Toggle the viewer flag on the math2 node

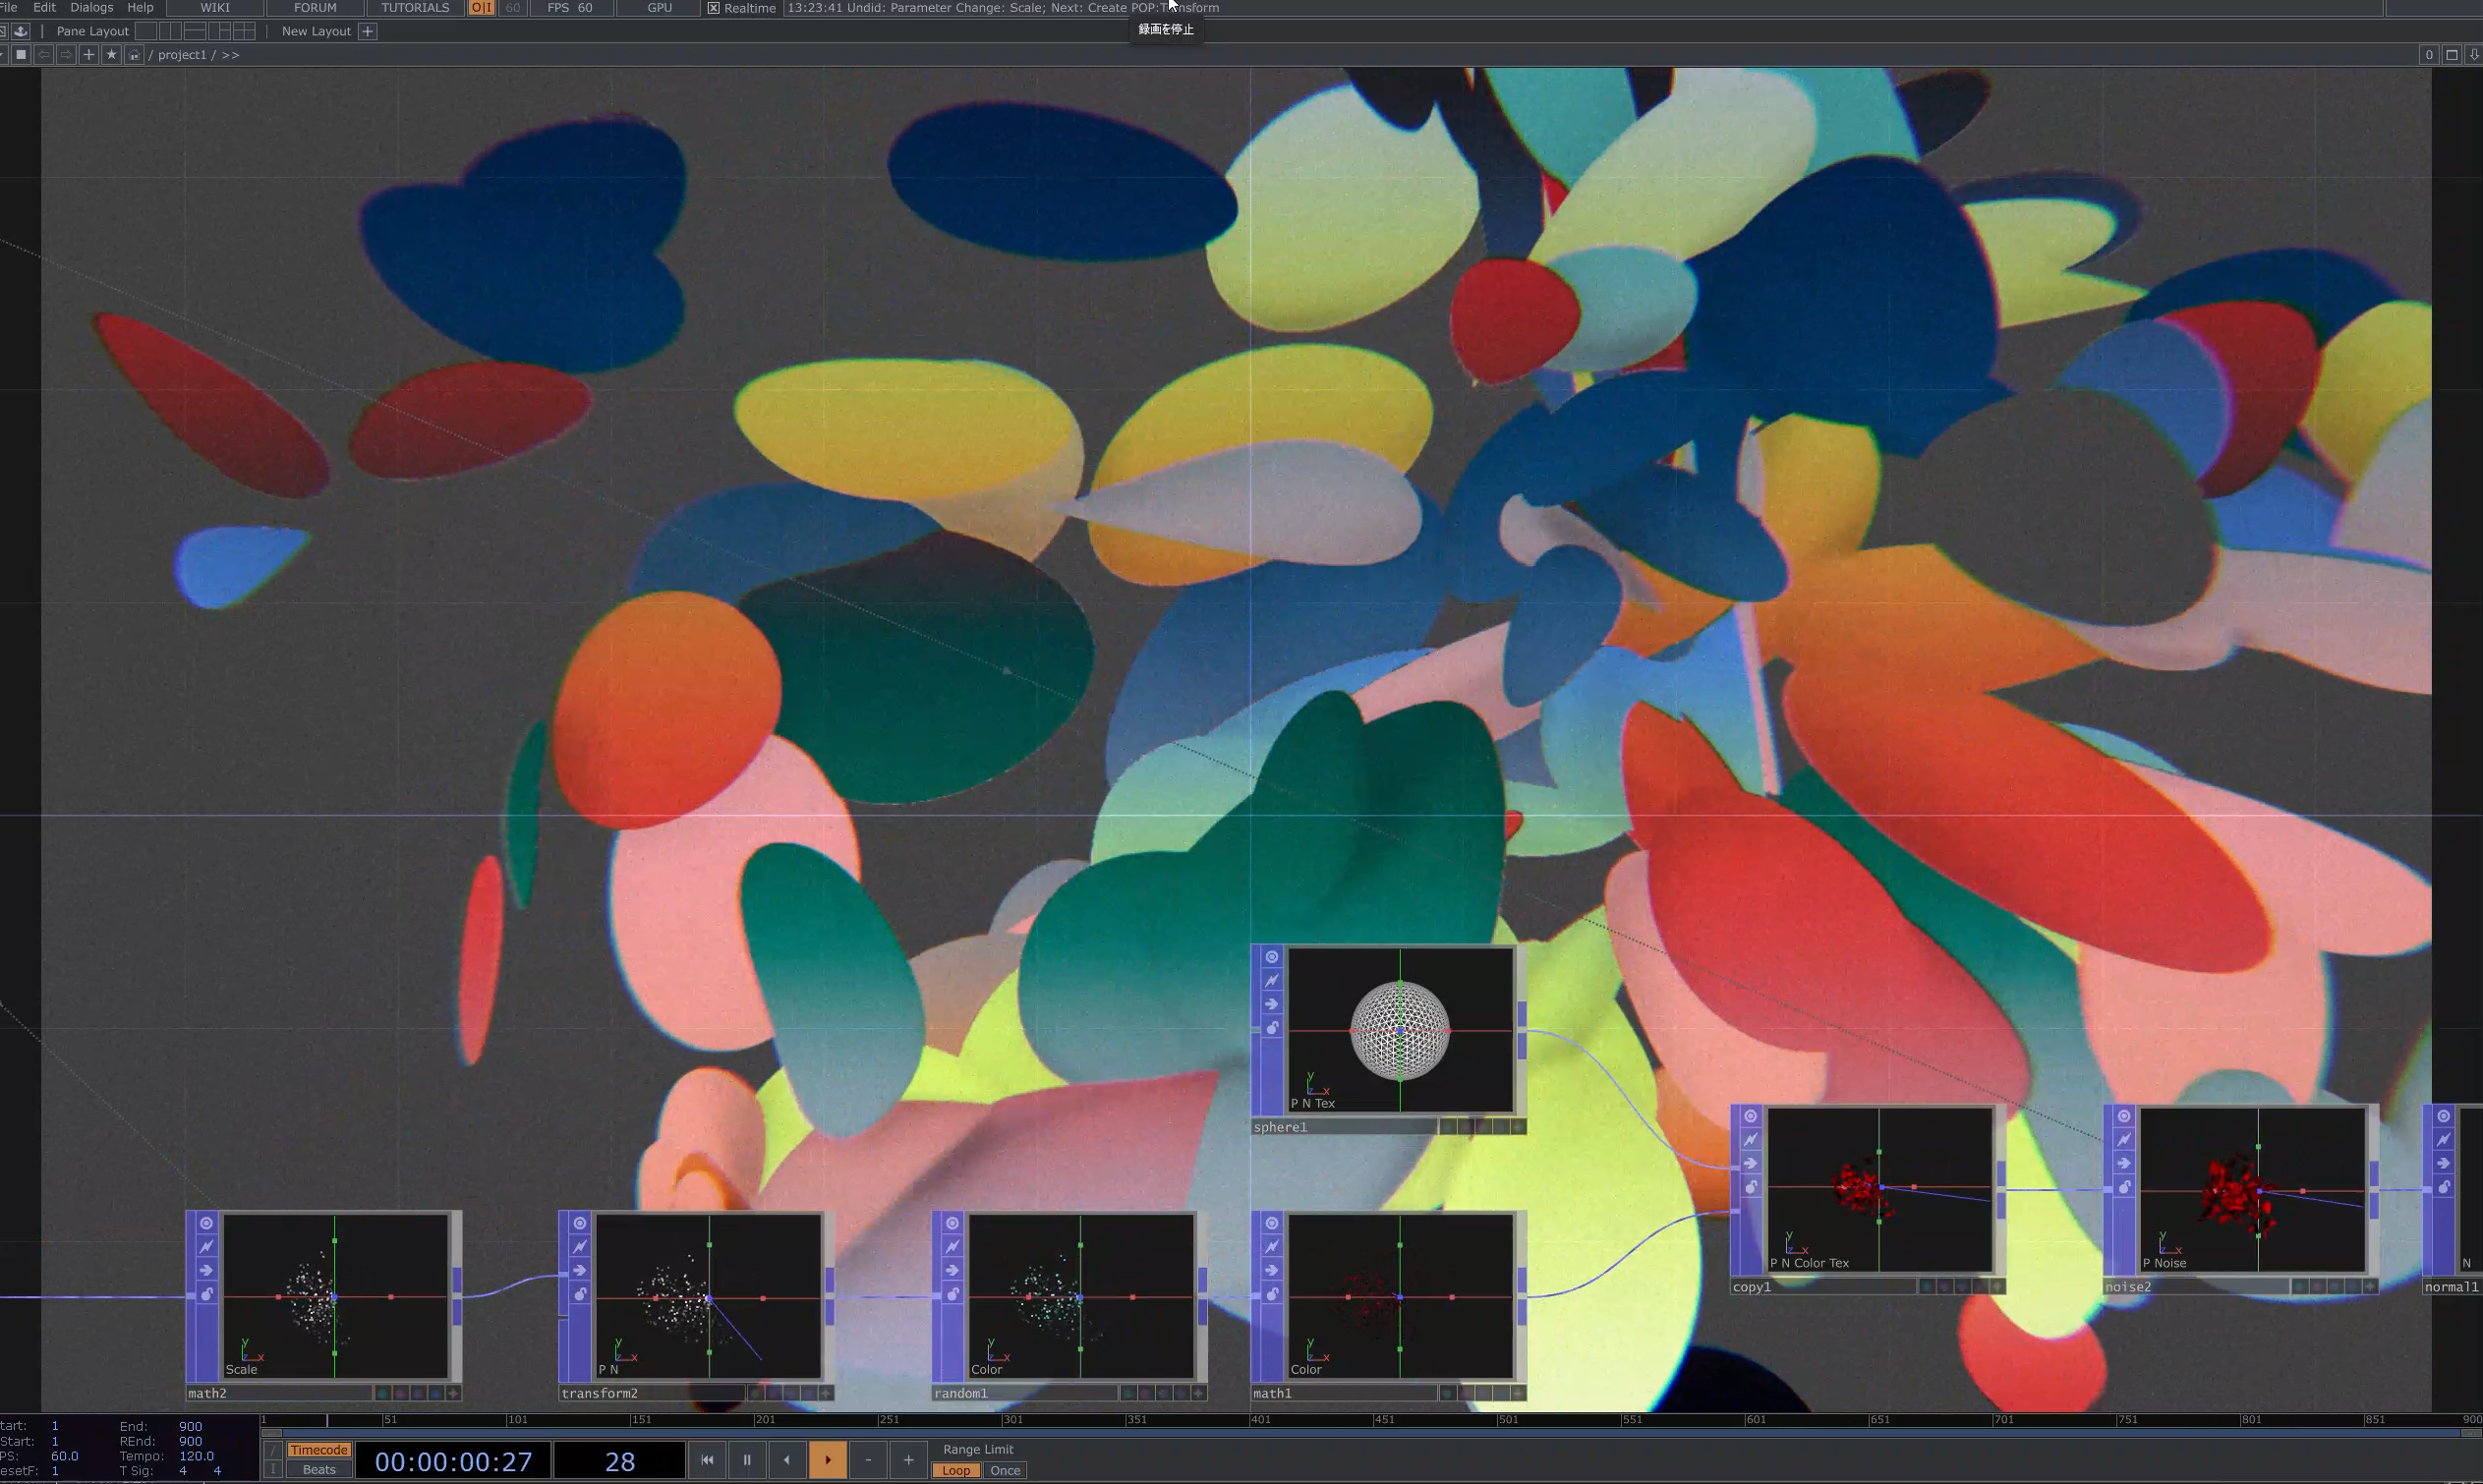(207, 1223)
